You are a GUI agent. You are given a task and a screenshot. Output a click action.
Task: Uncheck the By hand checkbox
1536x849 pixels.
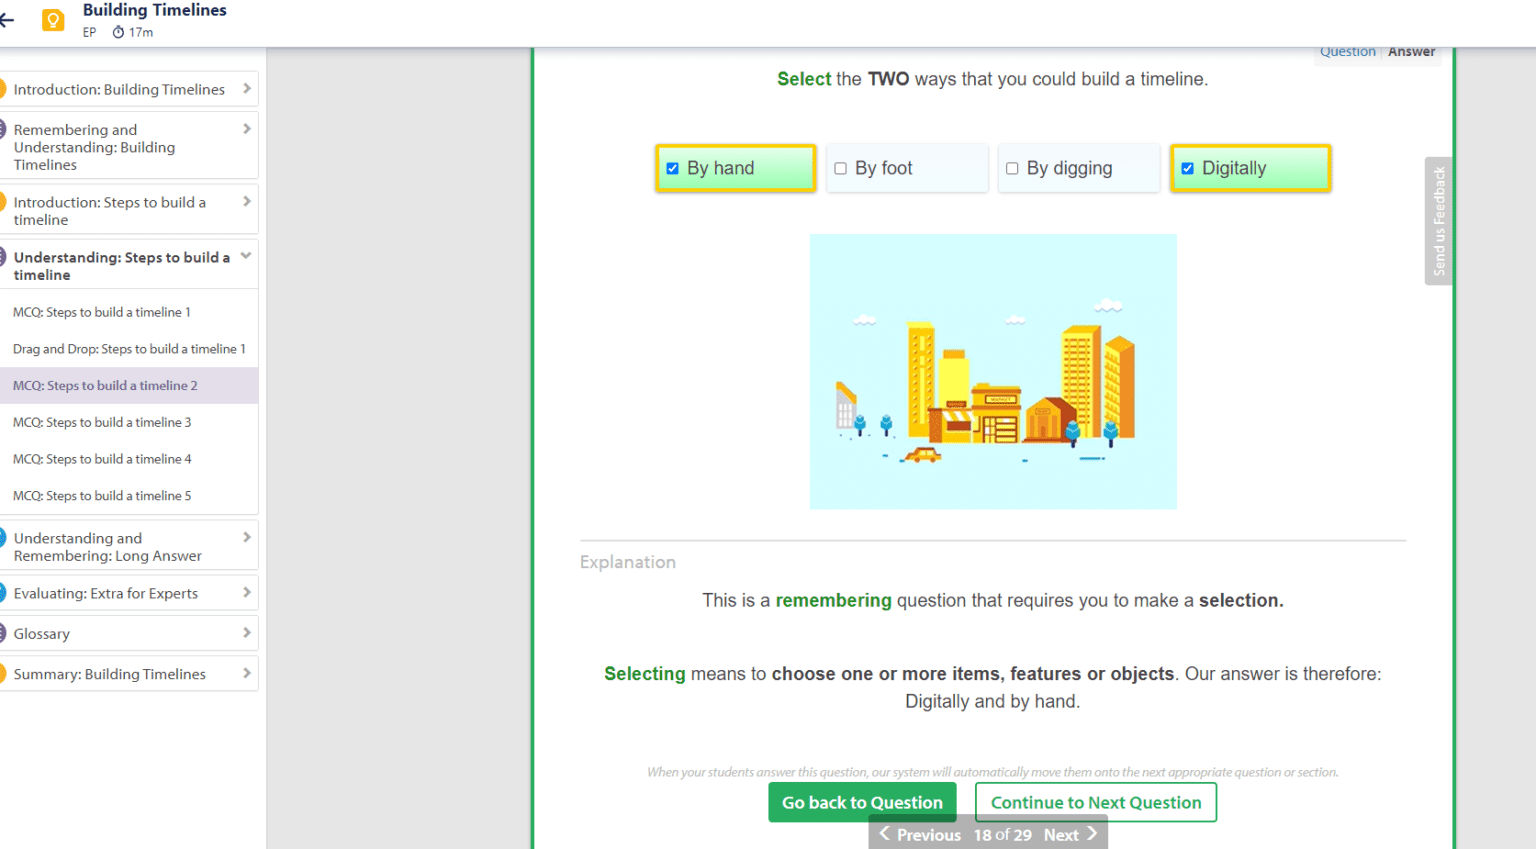pyautogui.click(x=673, y=169)
